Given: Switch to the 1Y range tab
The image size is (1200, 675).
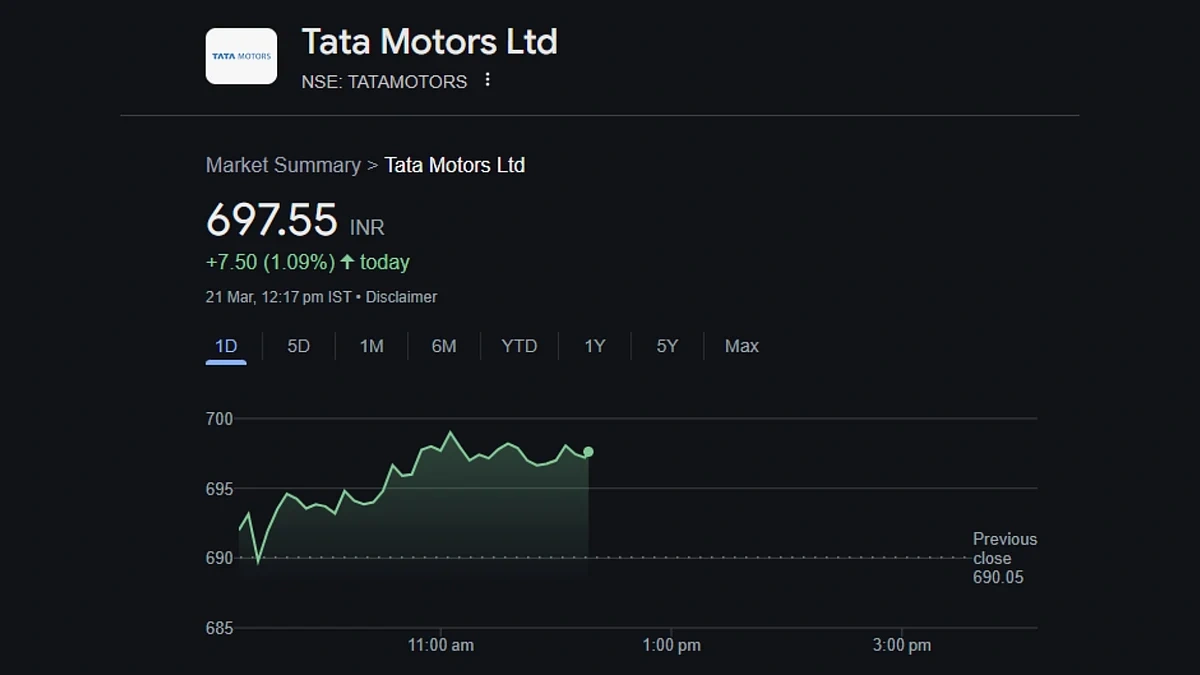Looking at the screenshot, I should coord(595,346).
